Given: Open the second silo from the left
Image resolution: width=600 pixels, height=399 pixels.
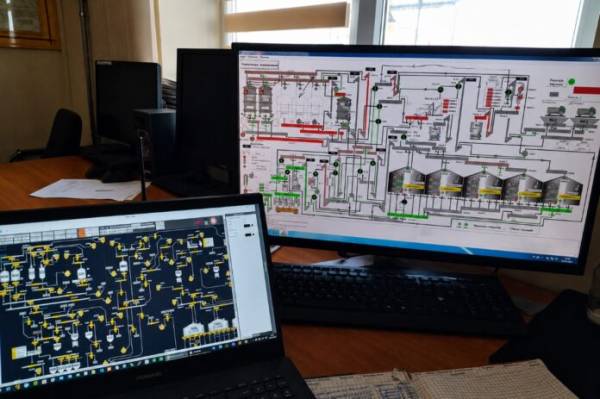Looking at the screenshot, I should 445,183.
